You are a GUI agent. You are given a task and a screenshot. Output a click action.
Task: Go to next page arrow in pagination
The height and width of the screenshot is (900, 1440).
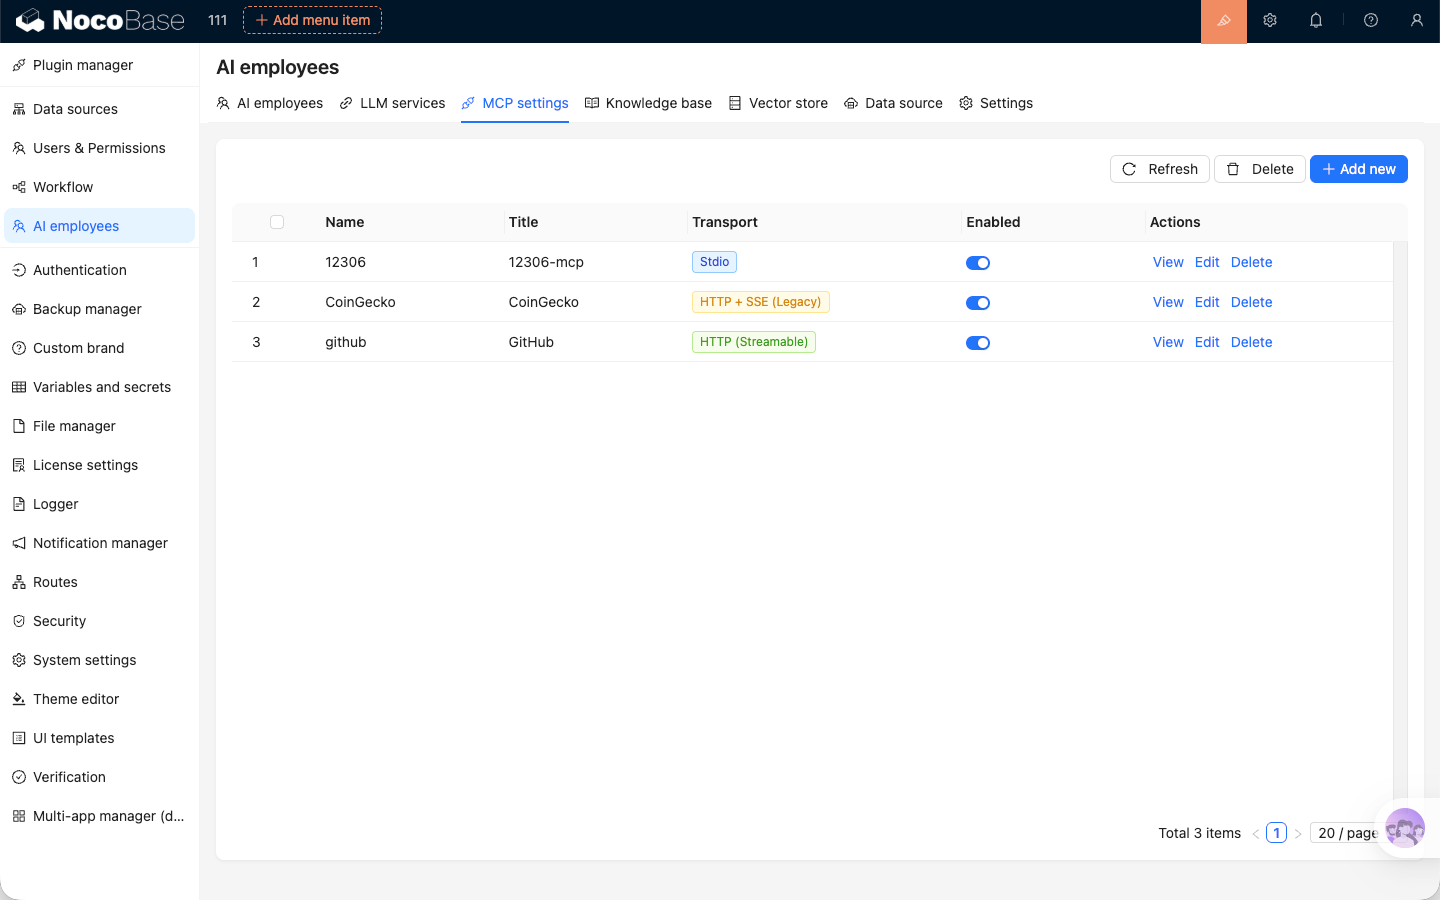pyautogui.click(x=1298, y=833)
